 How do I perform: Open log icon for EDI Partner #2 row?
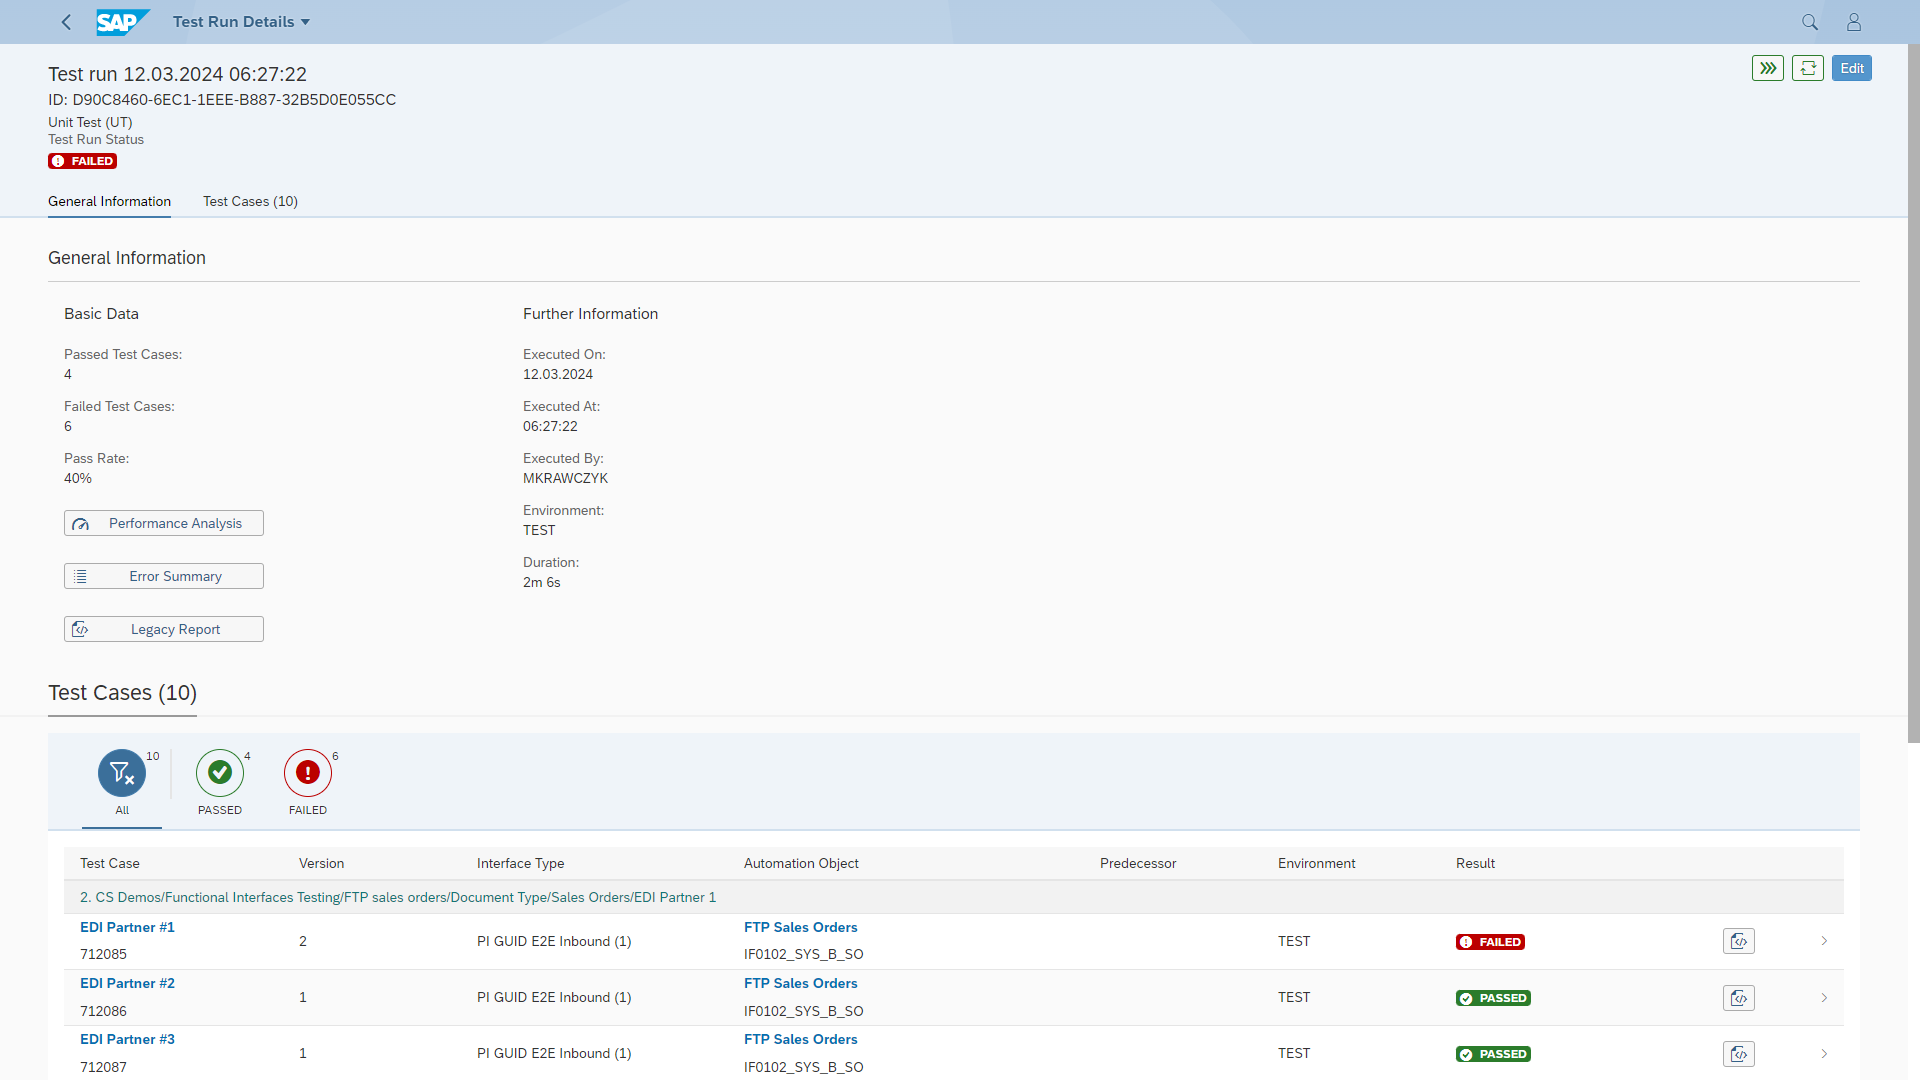click(1738, 998)
